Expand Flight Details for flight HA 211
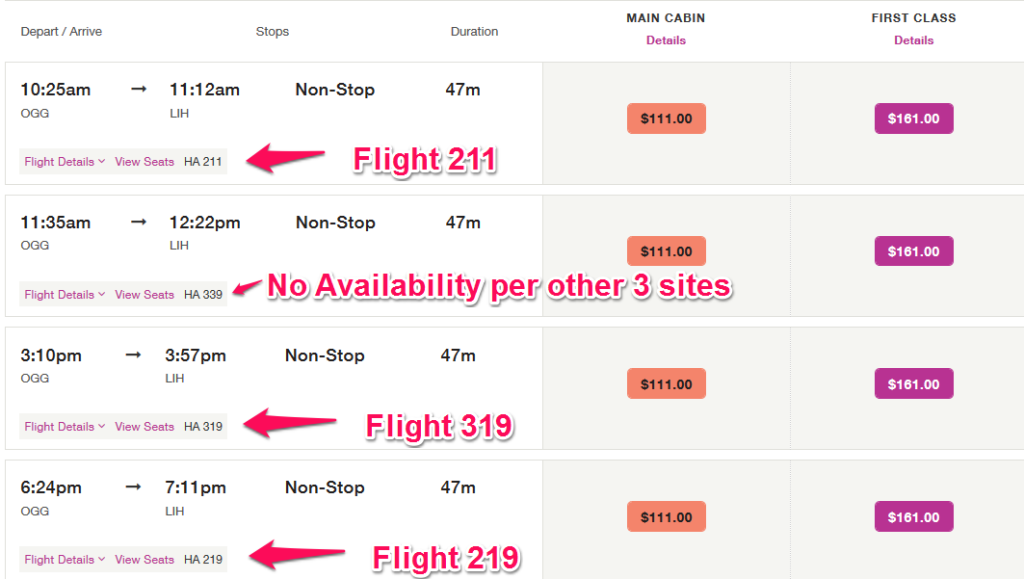Screen dimensions: 1024x579 (61, 161)
